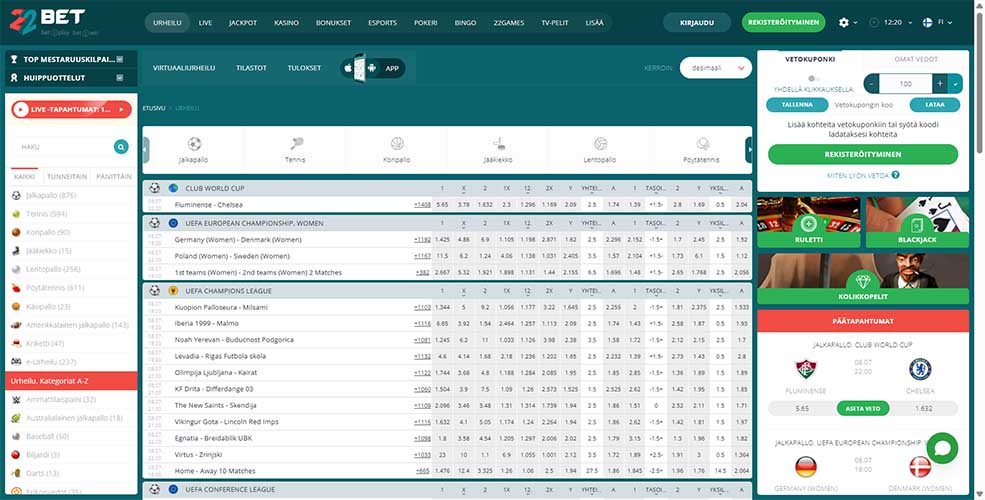Screen dimensions: 985x500
Task: Open the Lisää menu in top navigation
Action: 594,23
